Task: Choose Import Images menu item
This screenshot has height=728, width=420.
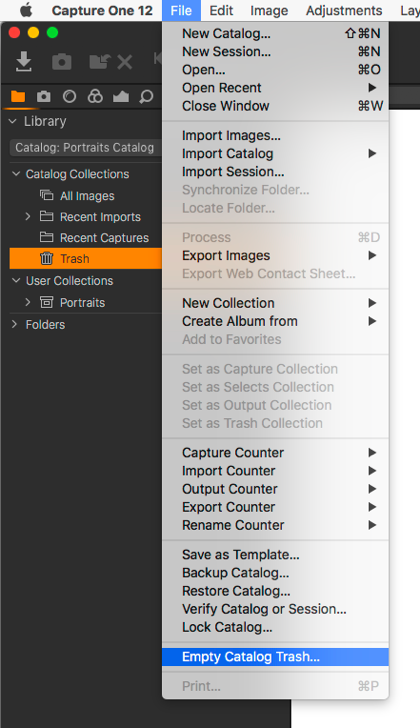Action: point(275,136)
